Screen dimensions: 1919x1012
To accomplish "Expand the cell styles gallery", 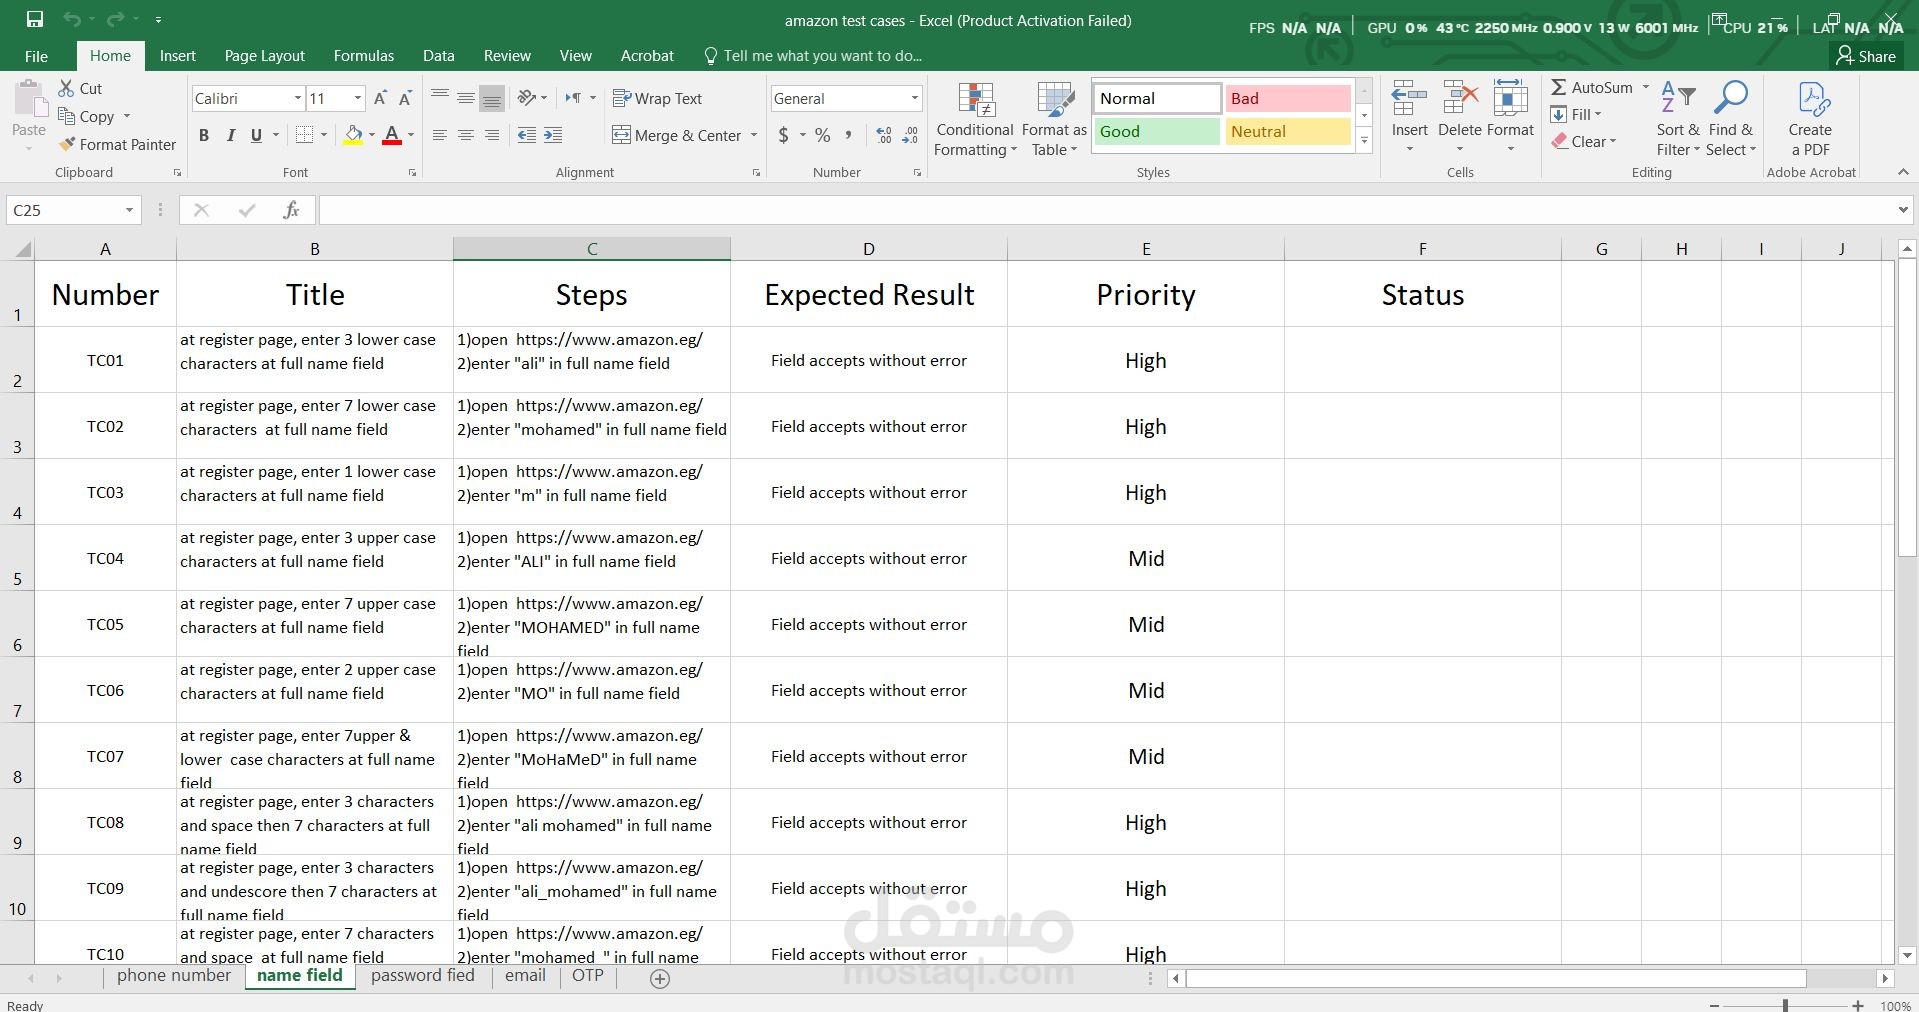I will click(1364, 142).
